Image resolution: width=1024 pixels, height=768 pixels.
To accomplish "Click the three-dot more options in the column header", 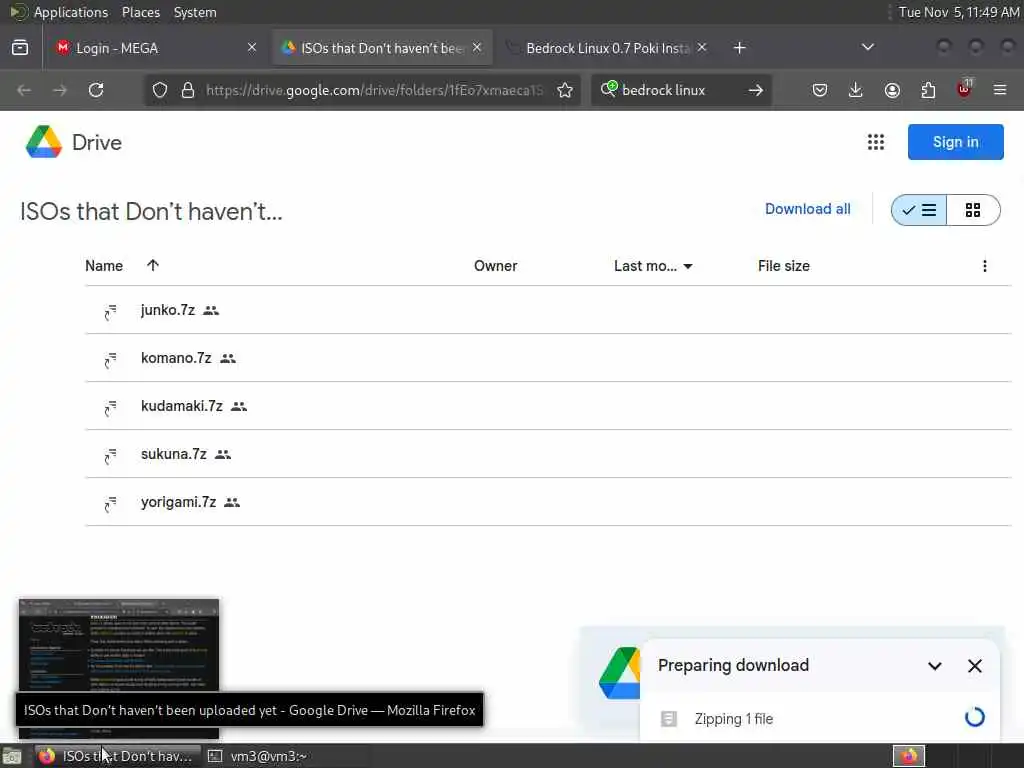I will (985, 266).
